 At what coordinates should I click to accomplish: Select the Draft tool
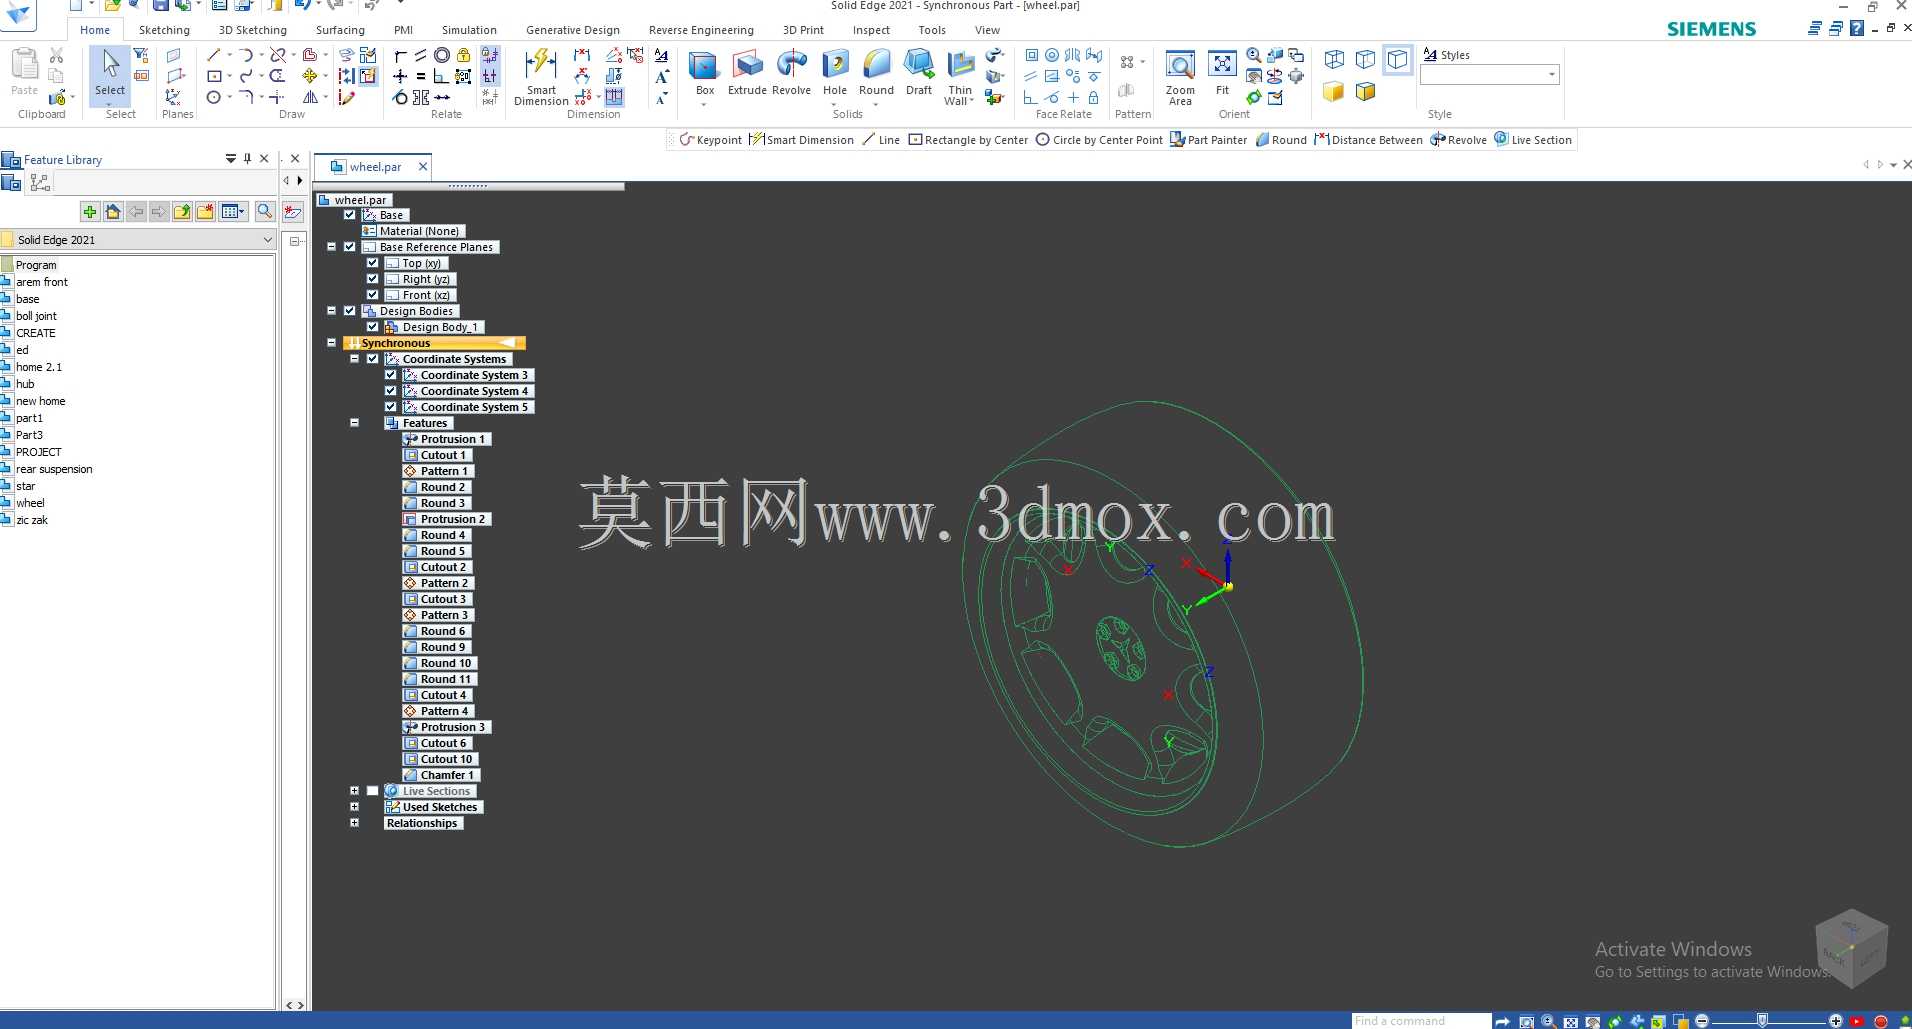tap(919, 74)
